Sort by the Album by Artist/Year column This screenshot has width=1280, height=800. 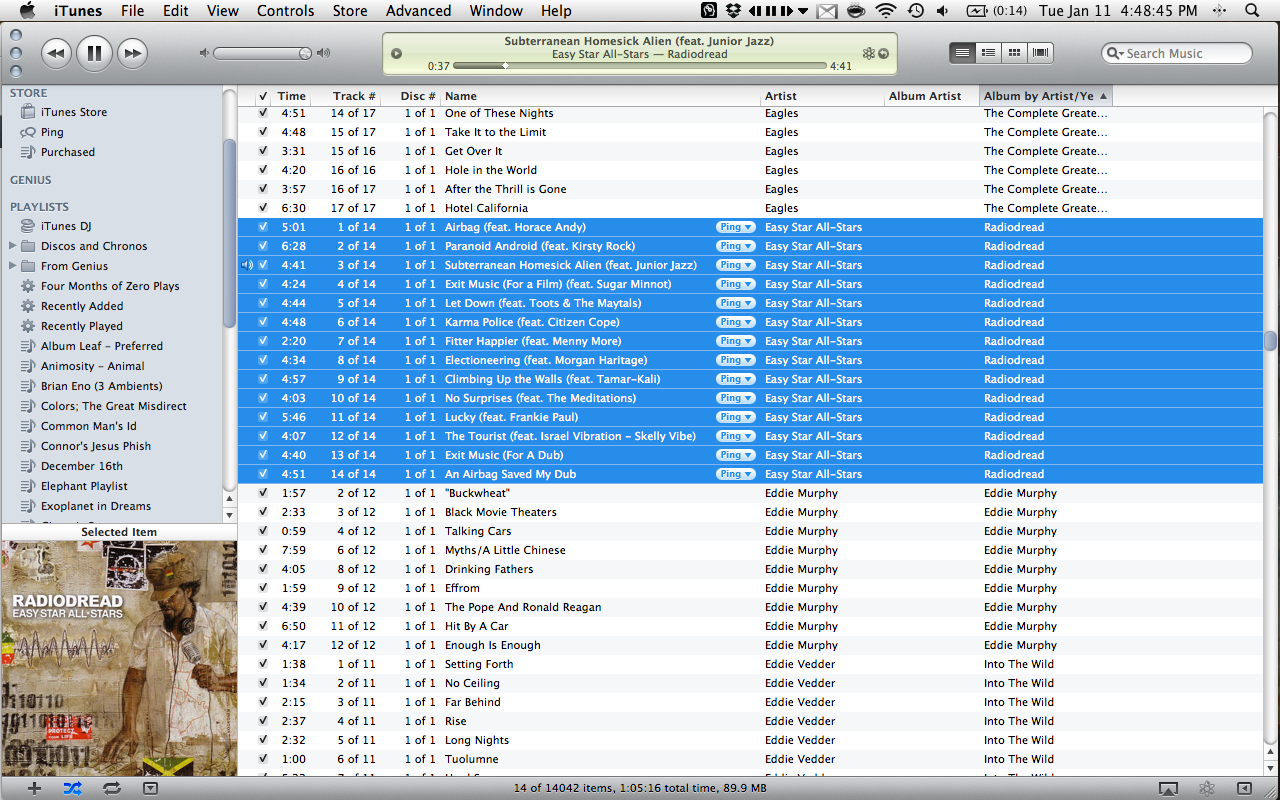[x=1046, y=96]
